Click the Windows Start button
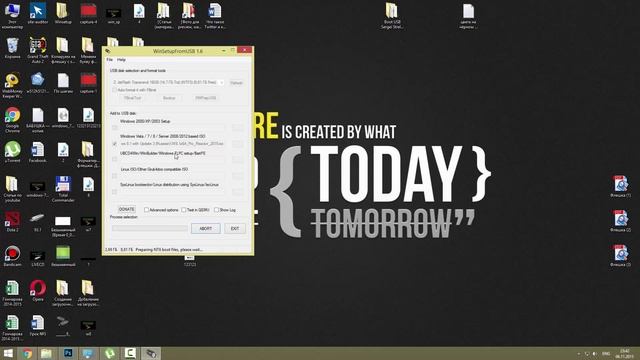Viewport: 640px width, 360px height. 8,353
